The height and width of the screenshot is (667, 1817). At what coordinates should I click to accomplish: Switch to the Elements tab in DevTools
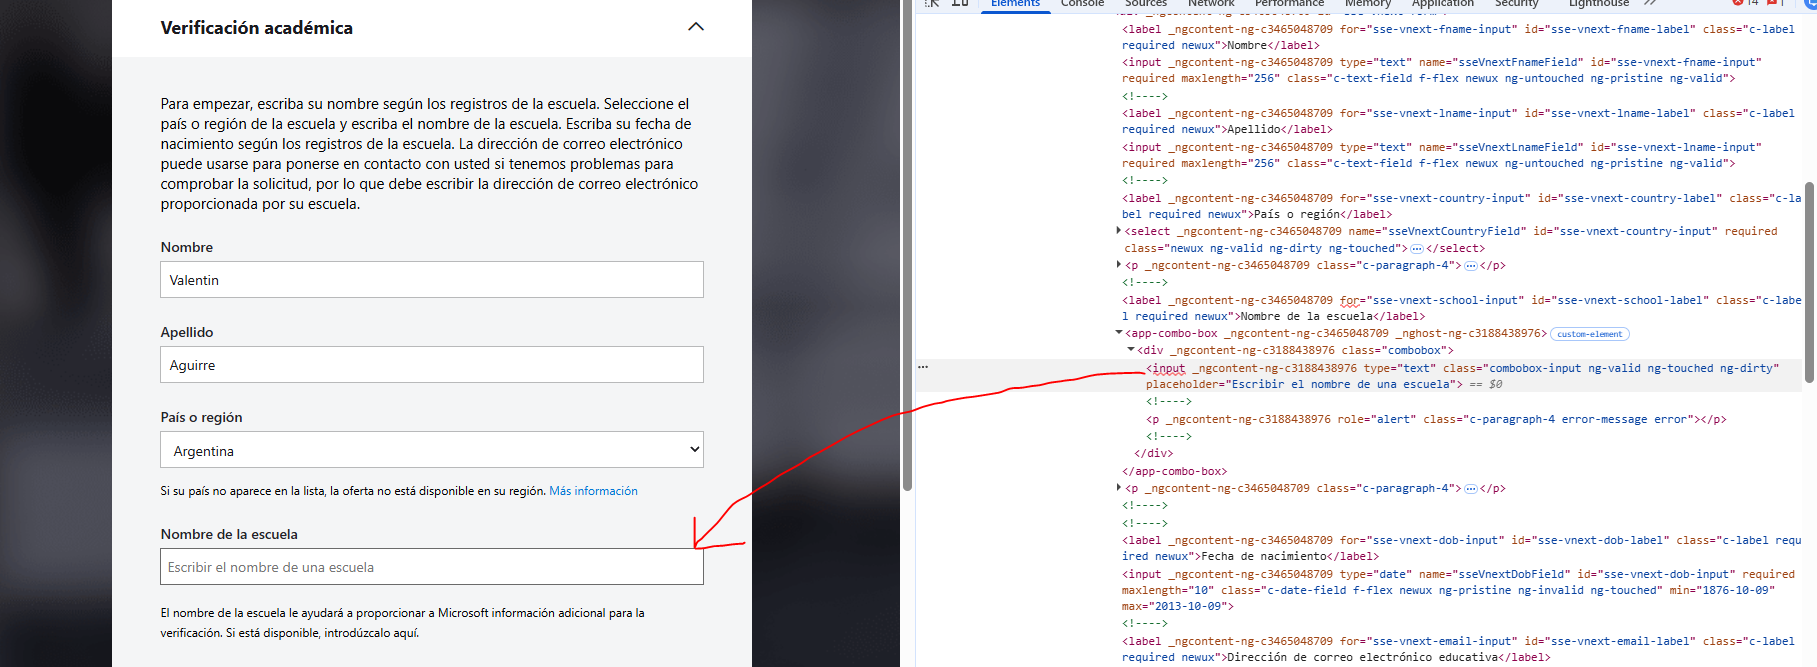point(1015,4)
